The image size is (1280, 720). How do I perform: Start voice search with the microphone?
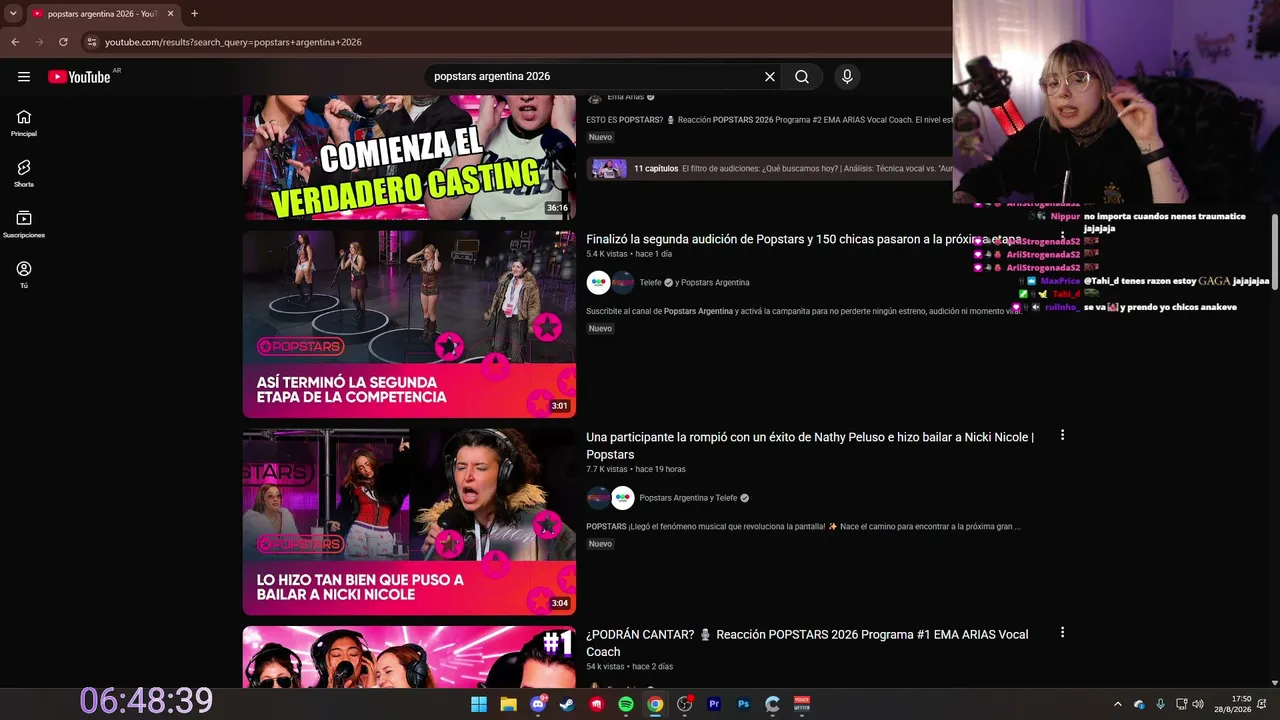click(x=847, y=77)
